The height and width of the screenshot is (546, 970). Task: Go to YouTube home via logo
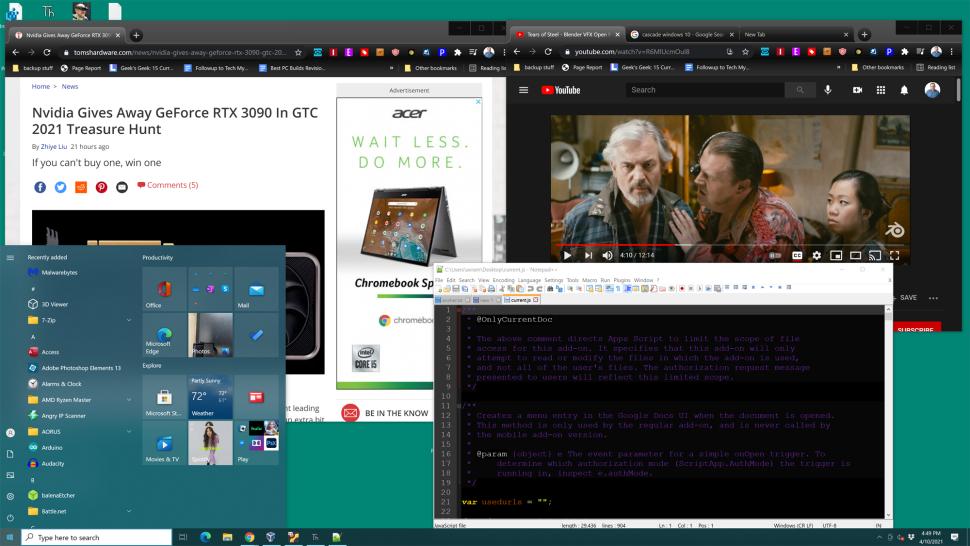(560, 90)
